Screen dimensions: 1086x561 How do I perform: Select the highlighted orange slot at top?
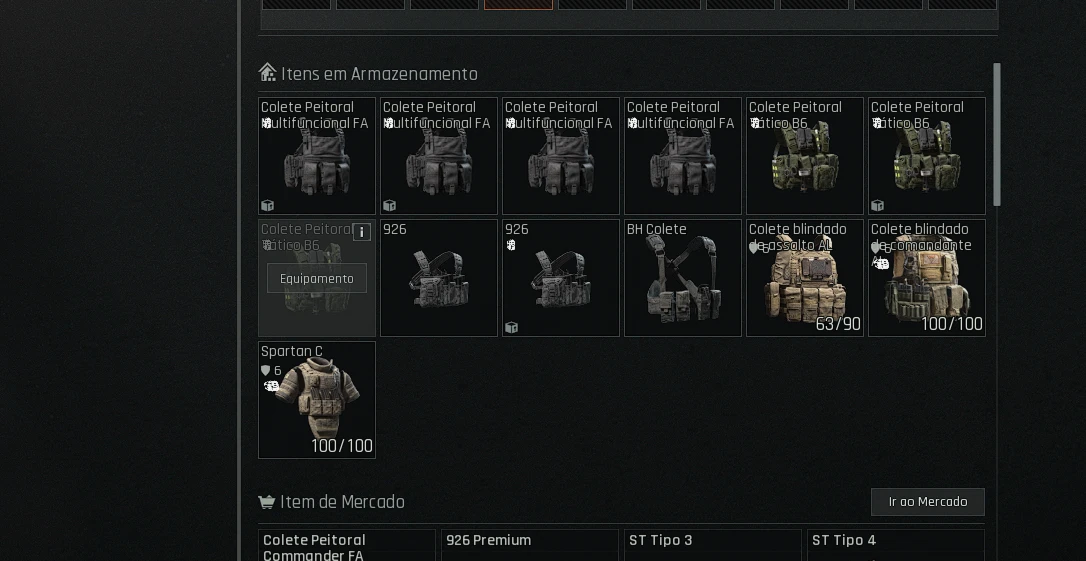[x=518, y=4]
